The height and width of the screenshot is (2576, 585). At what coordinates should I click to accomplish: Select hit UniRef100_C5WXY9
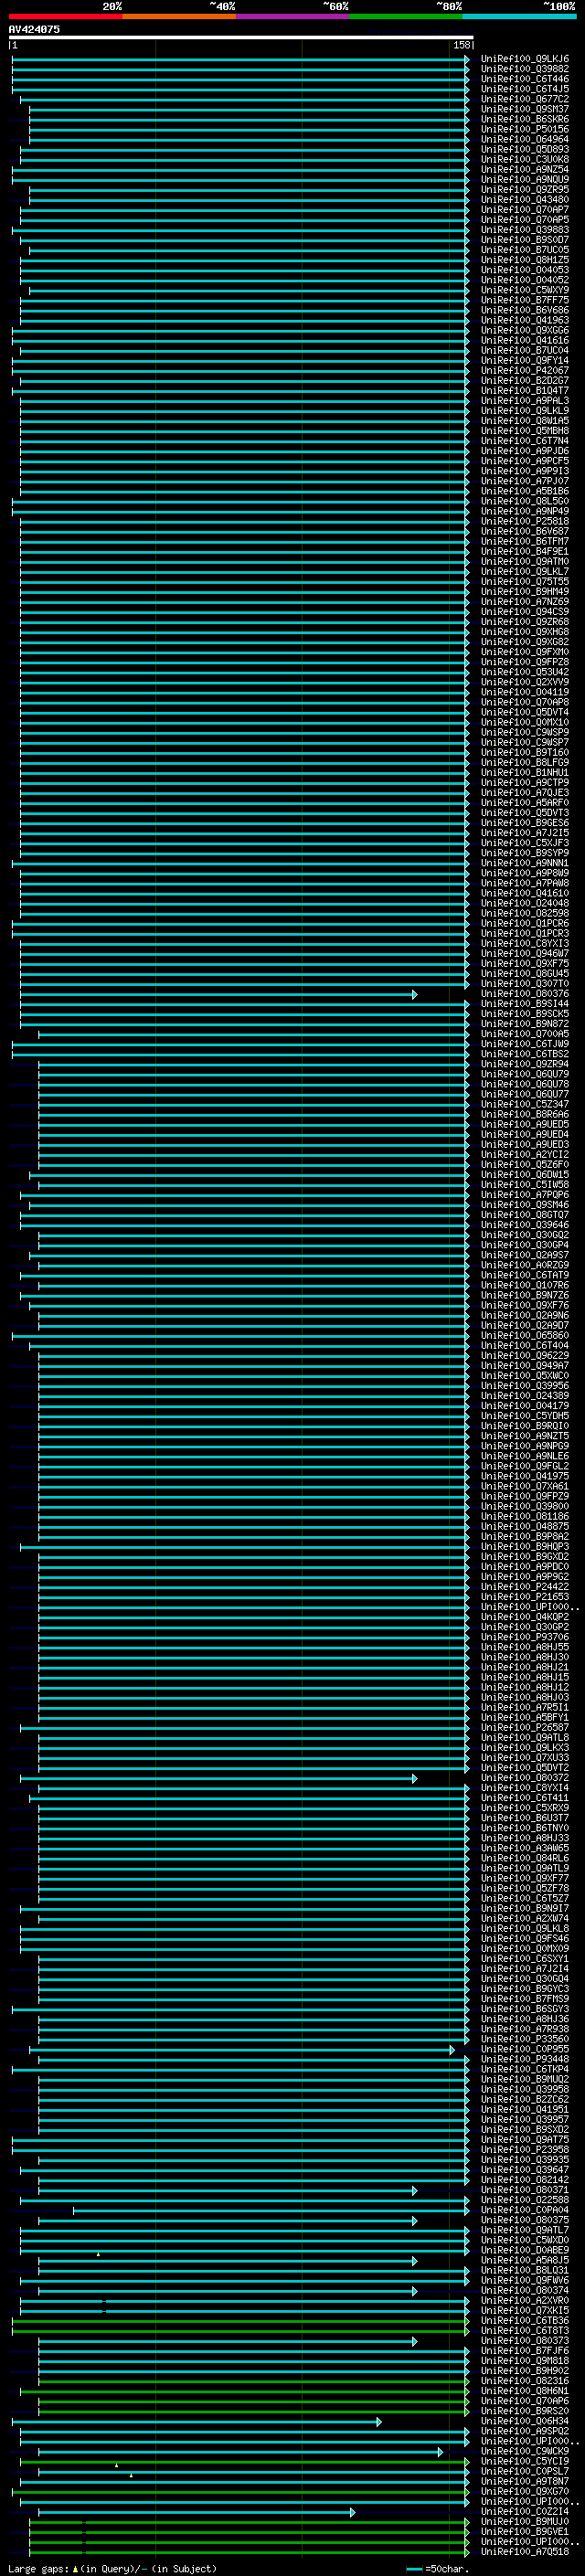524,290
